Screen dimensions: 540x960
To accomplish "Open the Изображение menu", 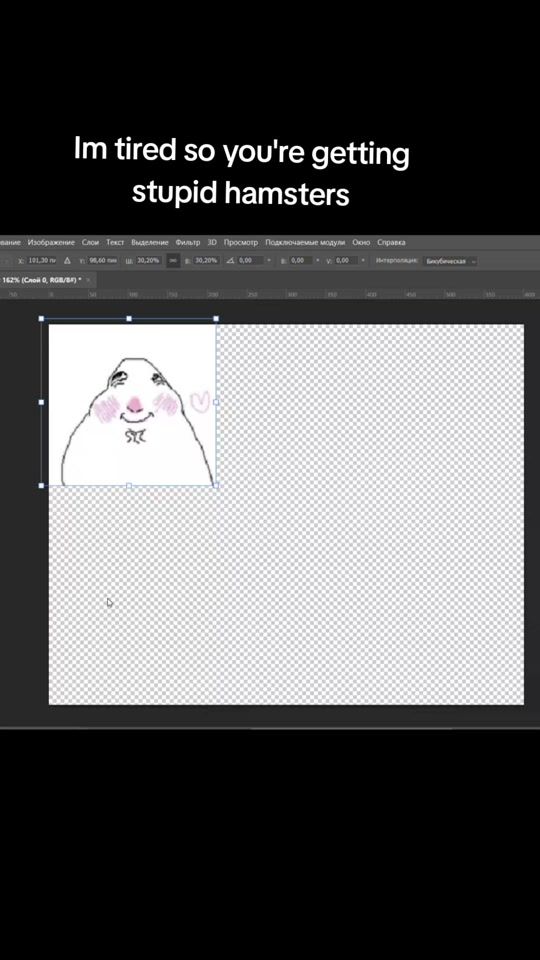I will pyautogui.click(x=51, y=242).
